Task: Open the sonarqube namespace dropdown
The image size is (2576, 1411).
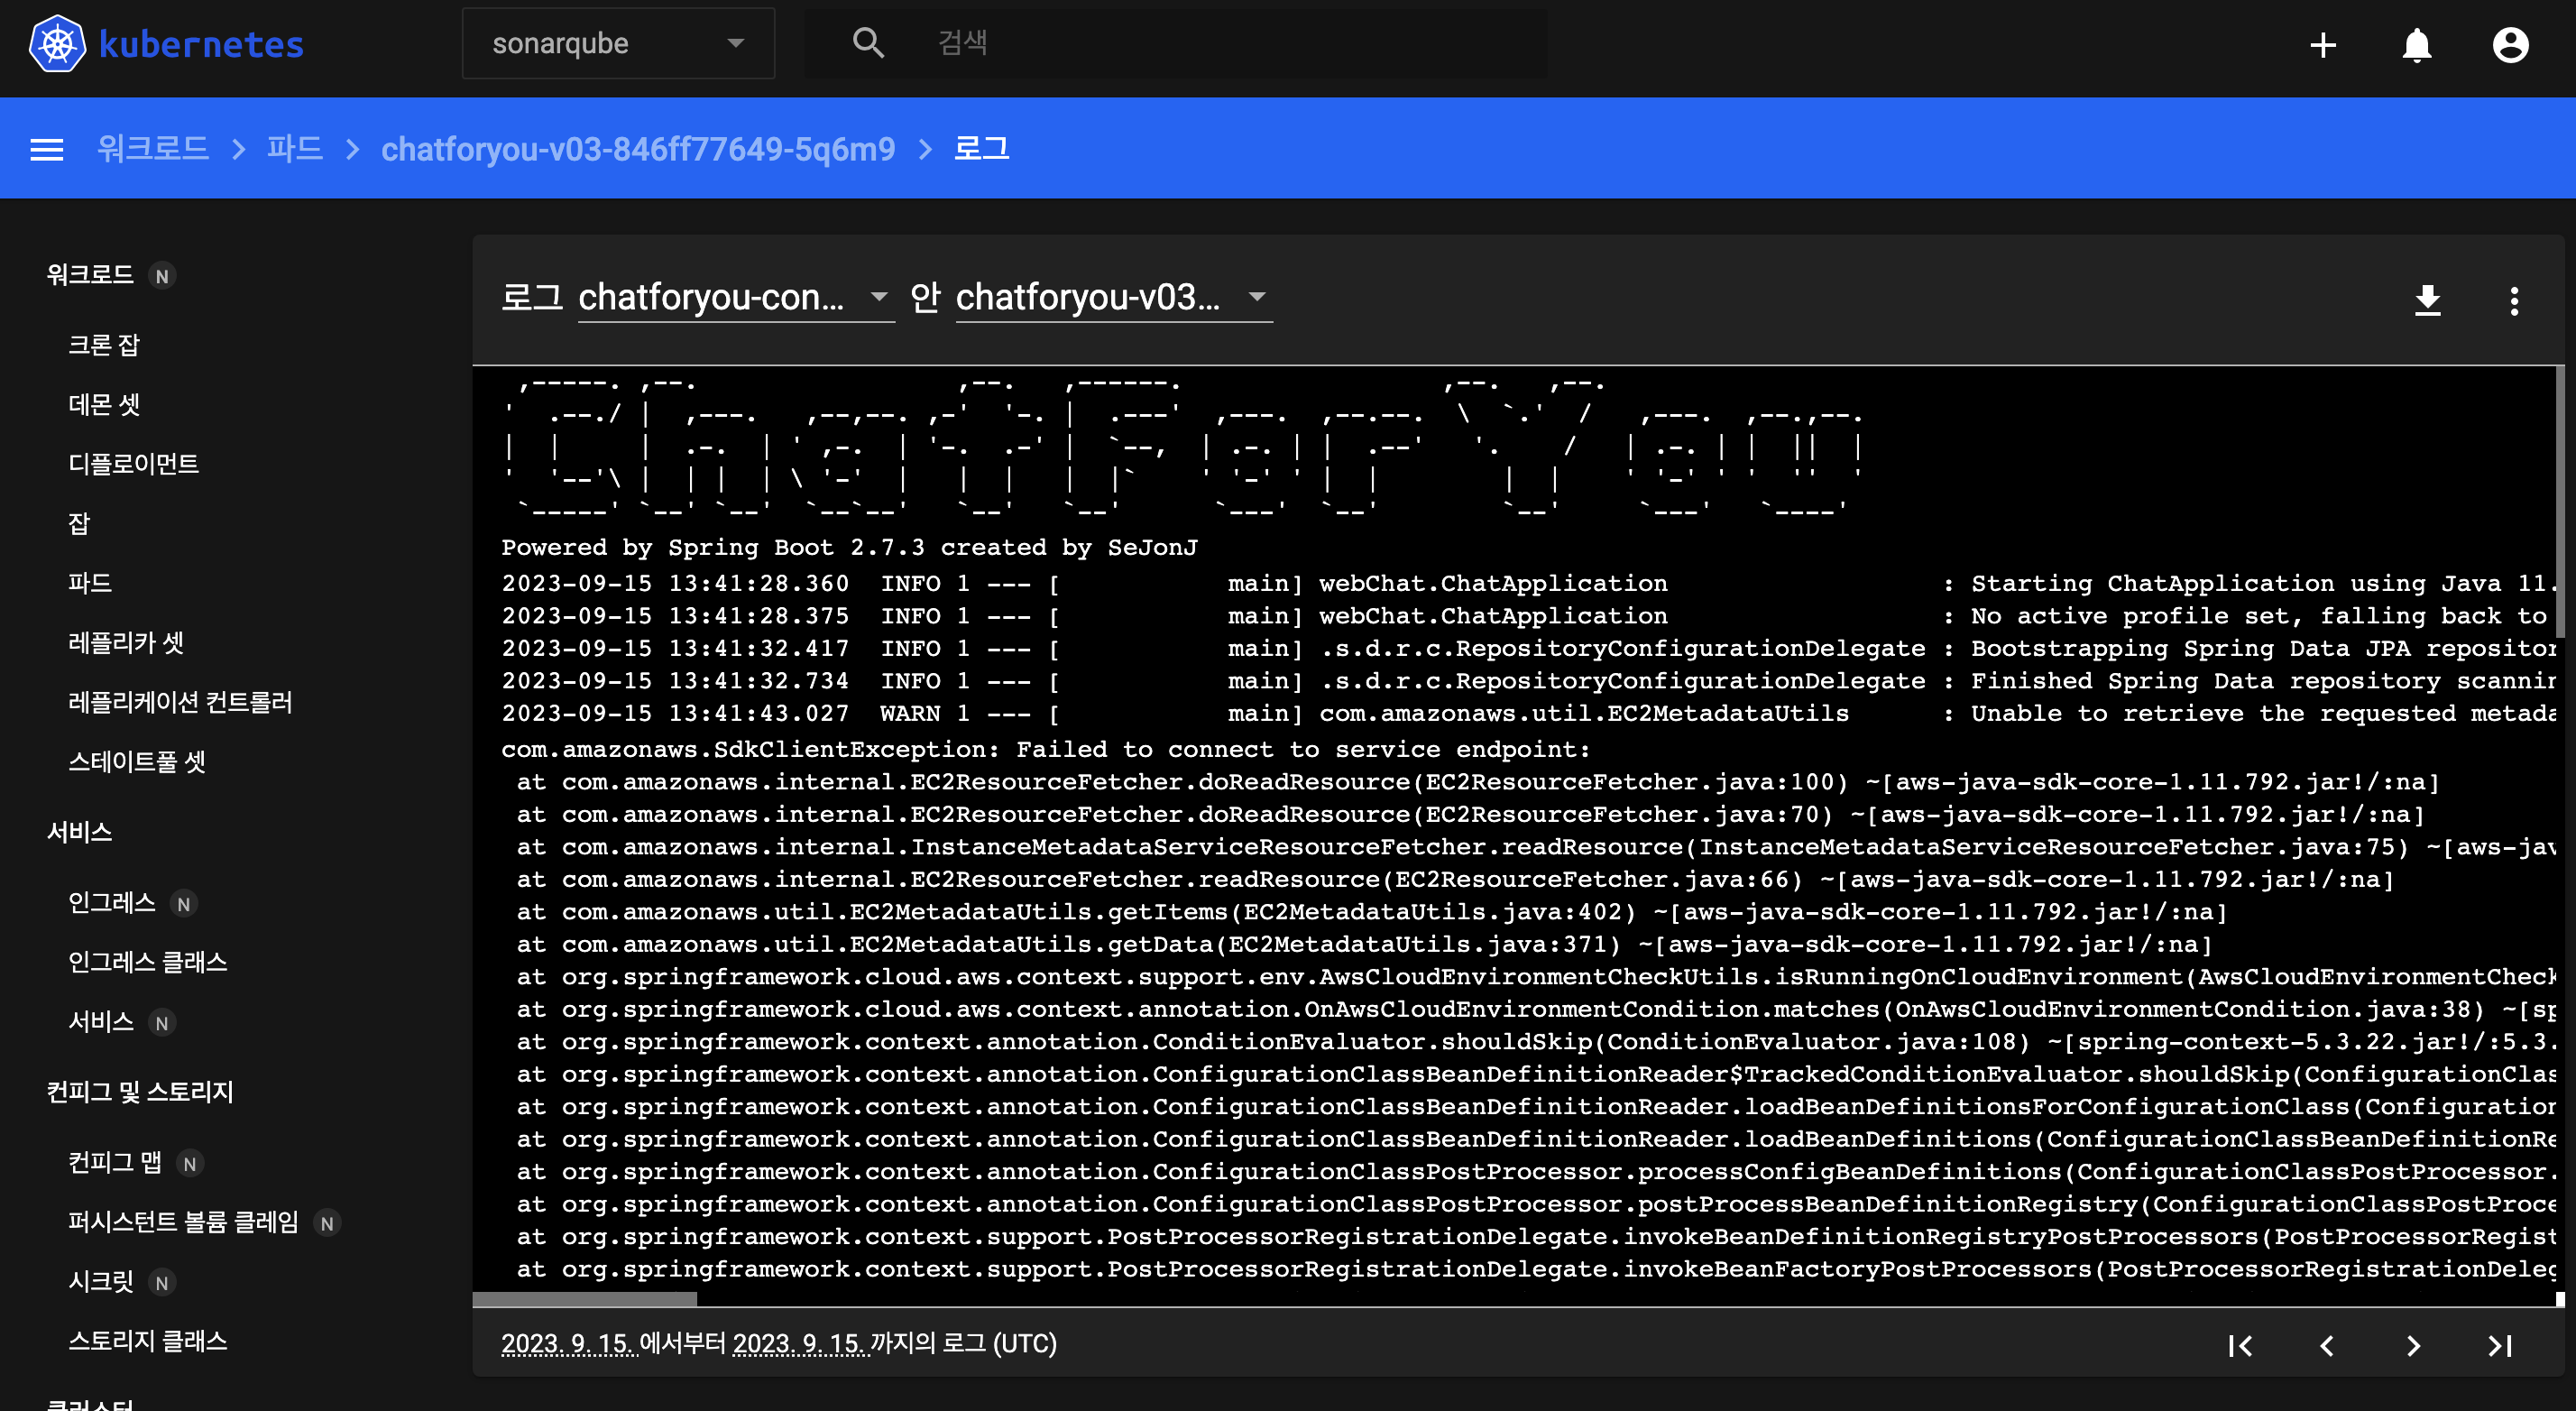Action: pos(617,44)
